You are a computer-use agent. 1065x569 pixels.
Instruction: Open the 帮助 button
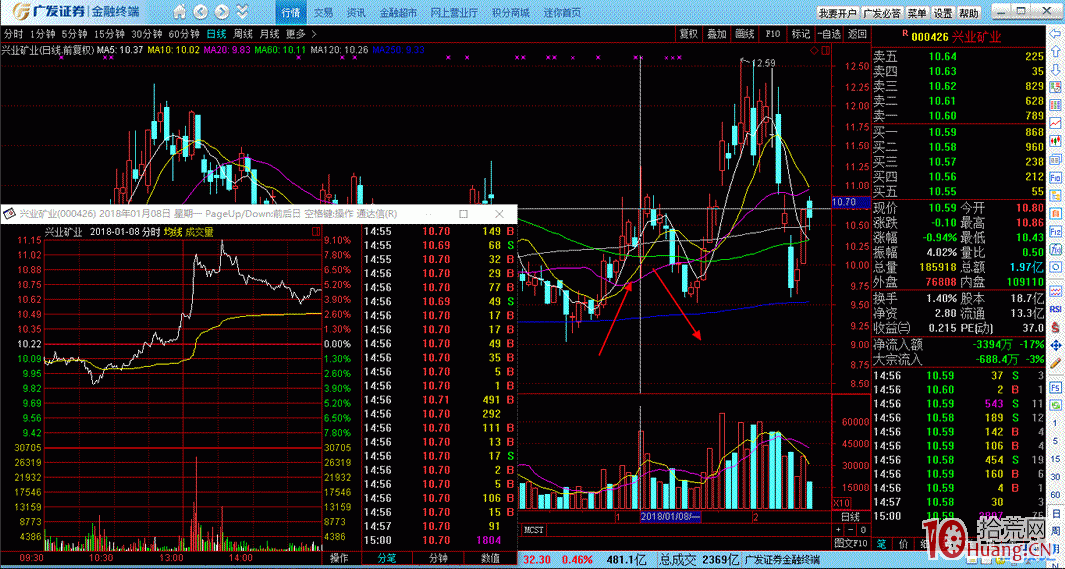point(969,13)
